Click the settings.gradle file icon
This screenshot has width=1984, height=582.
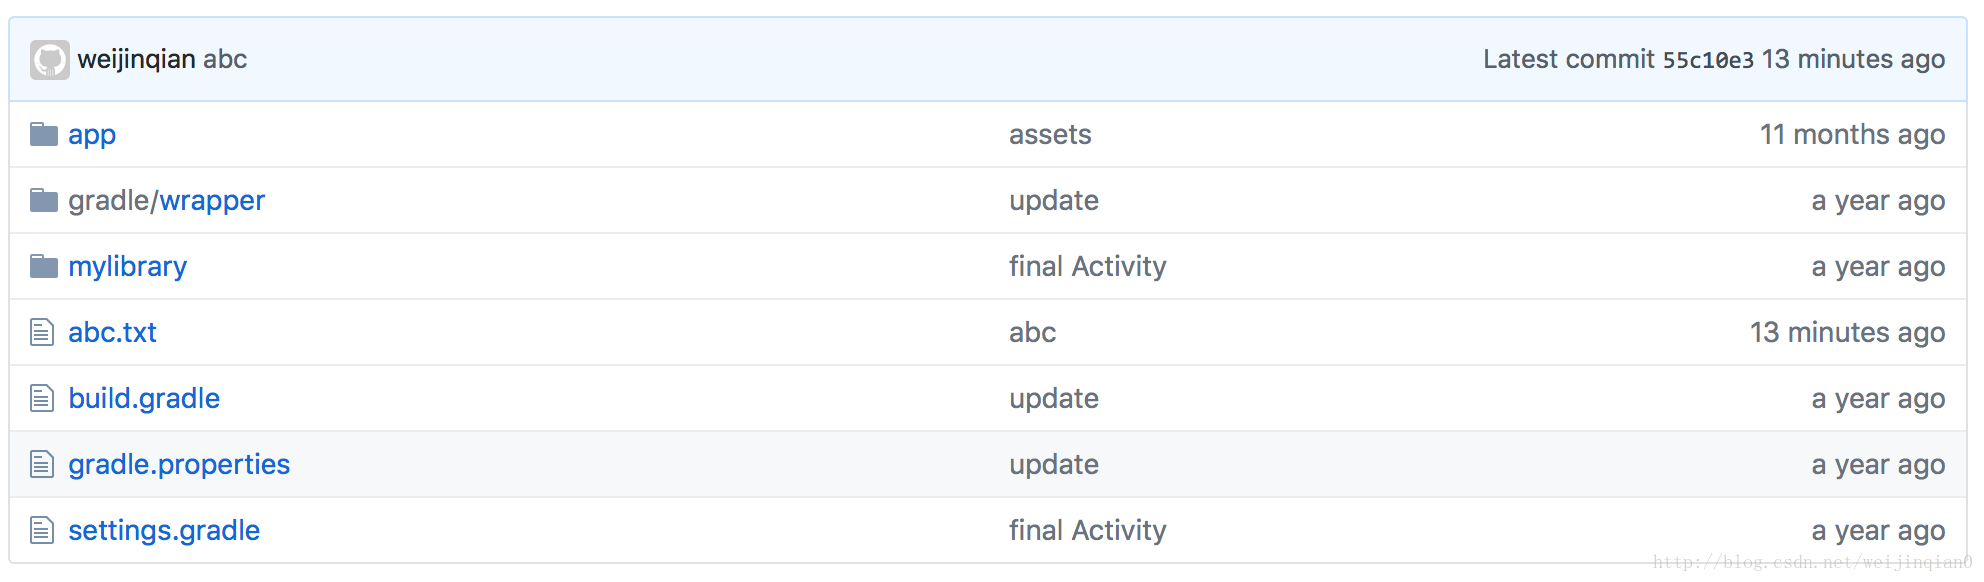tap(42, 530)
